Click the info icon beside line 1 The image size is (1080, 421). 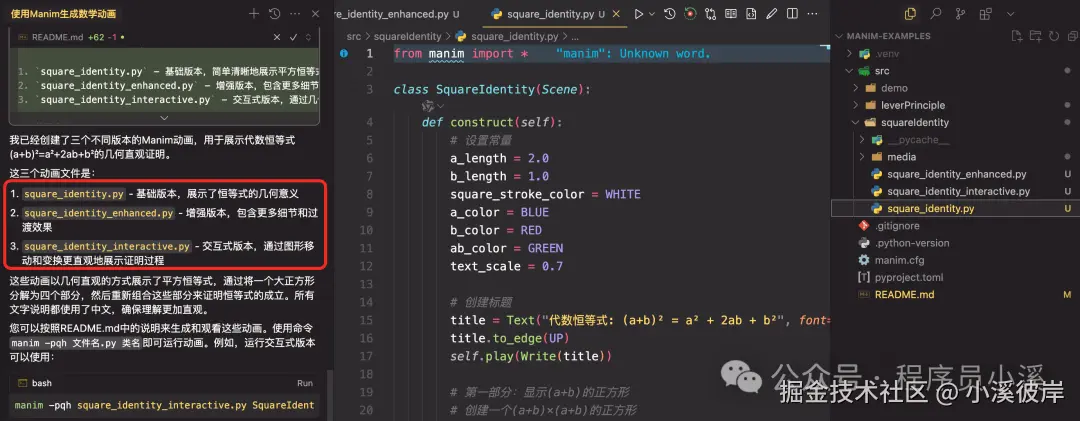click(342, 53)
